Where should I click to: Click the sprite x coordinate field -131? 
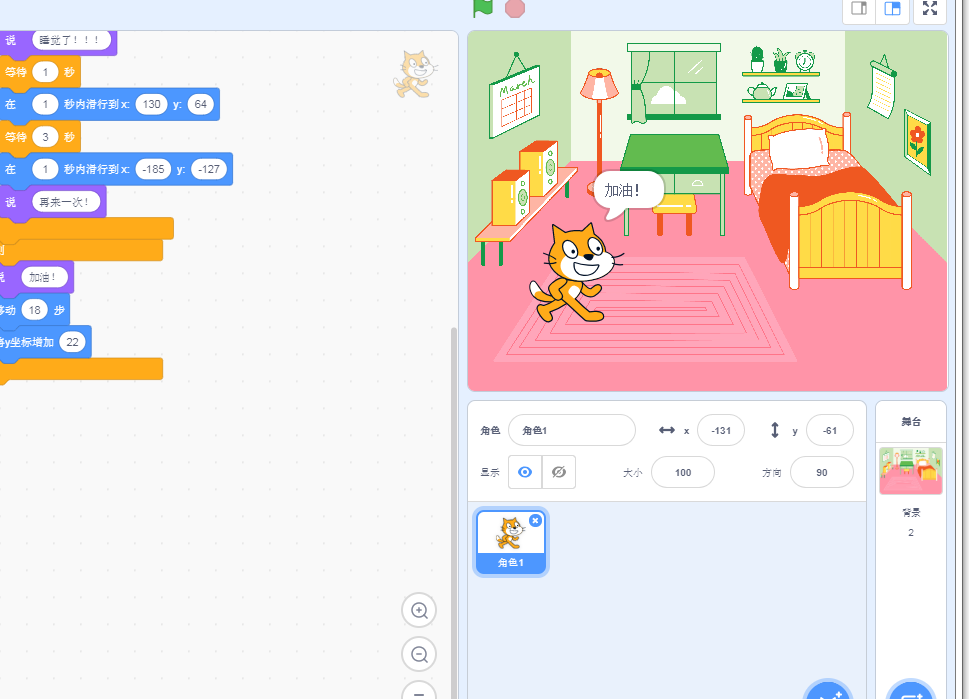coord(721,430)
